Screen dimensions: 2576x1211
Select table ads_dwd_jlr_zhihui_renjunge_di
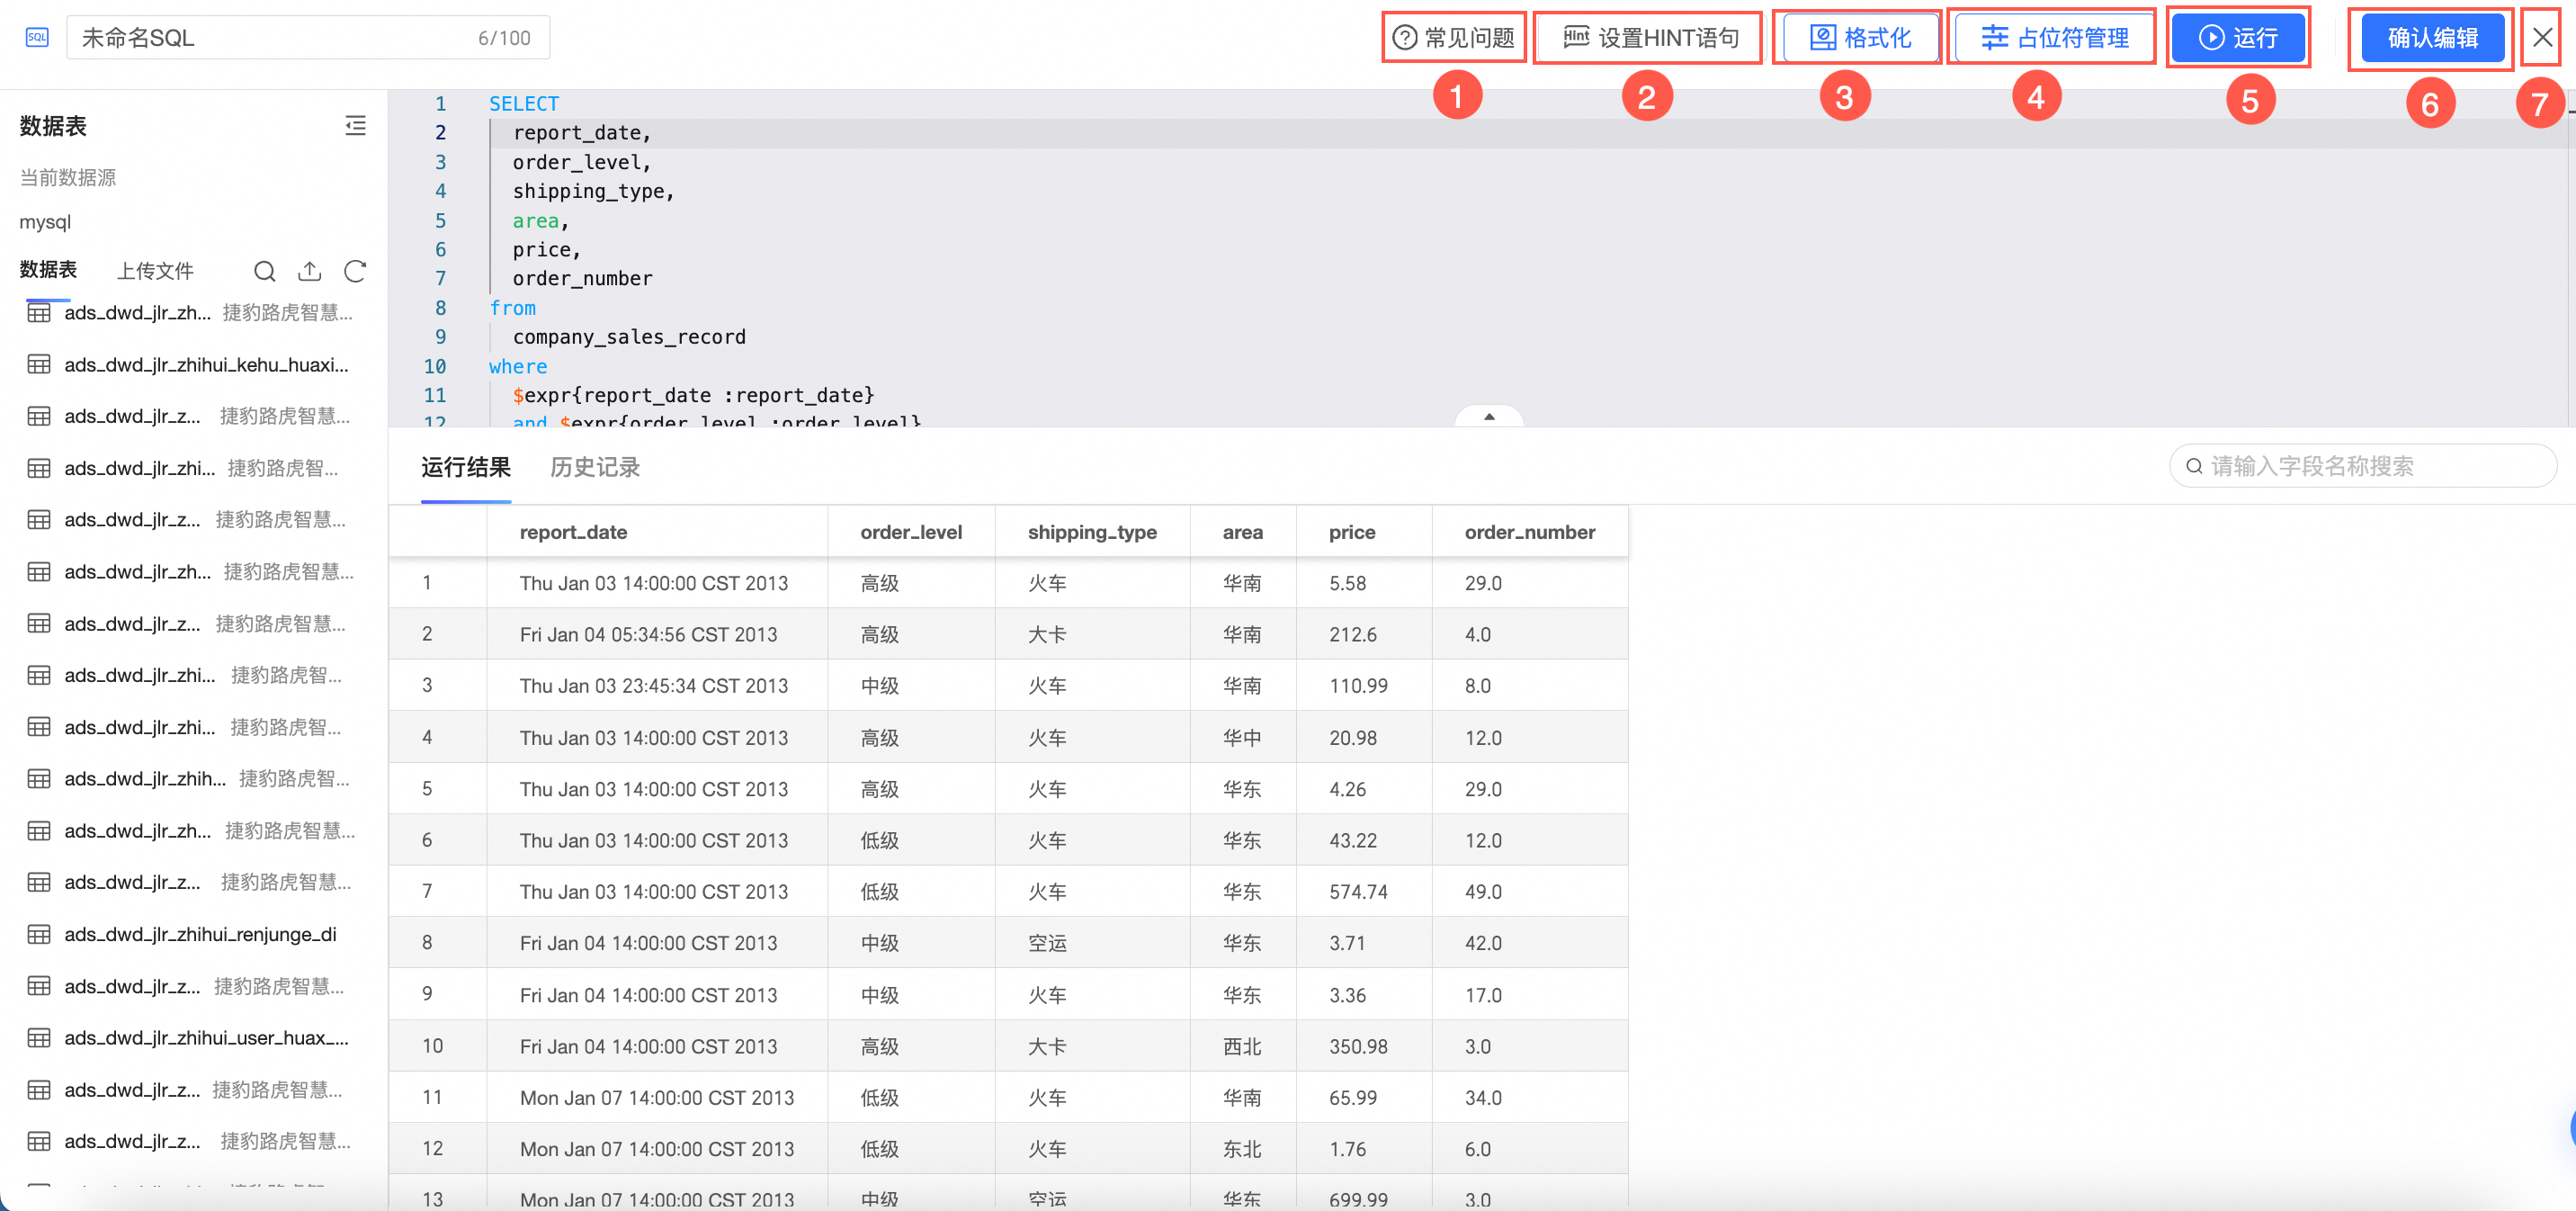click(200, 934)
